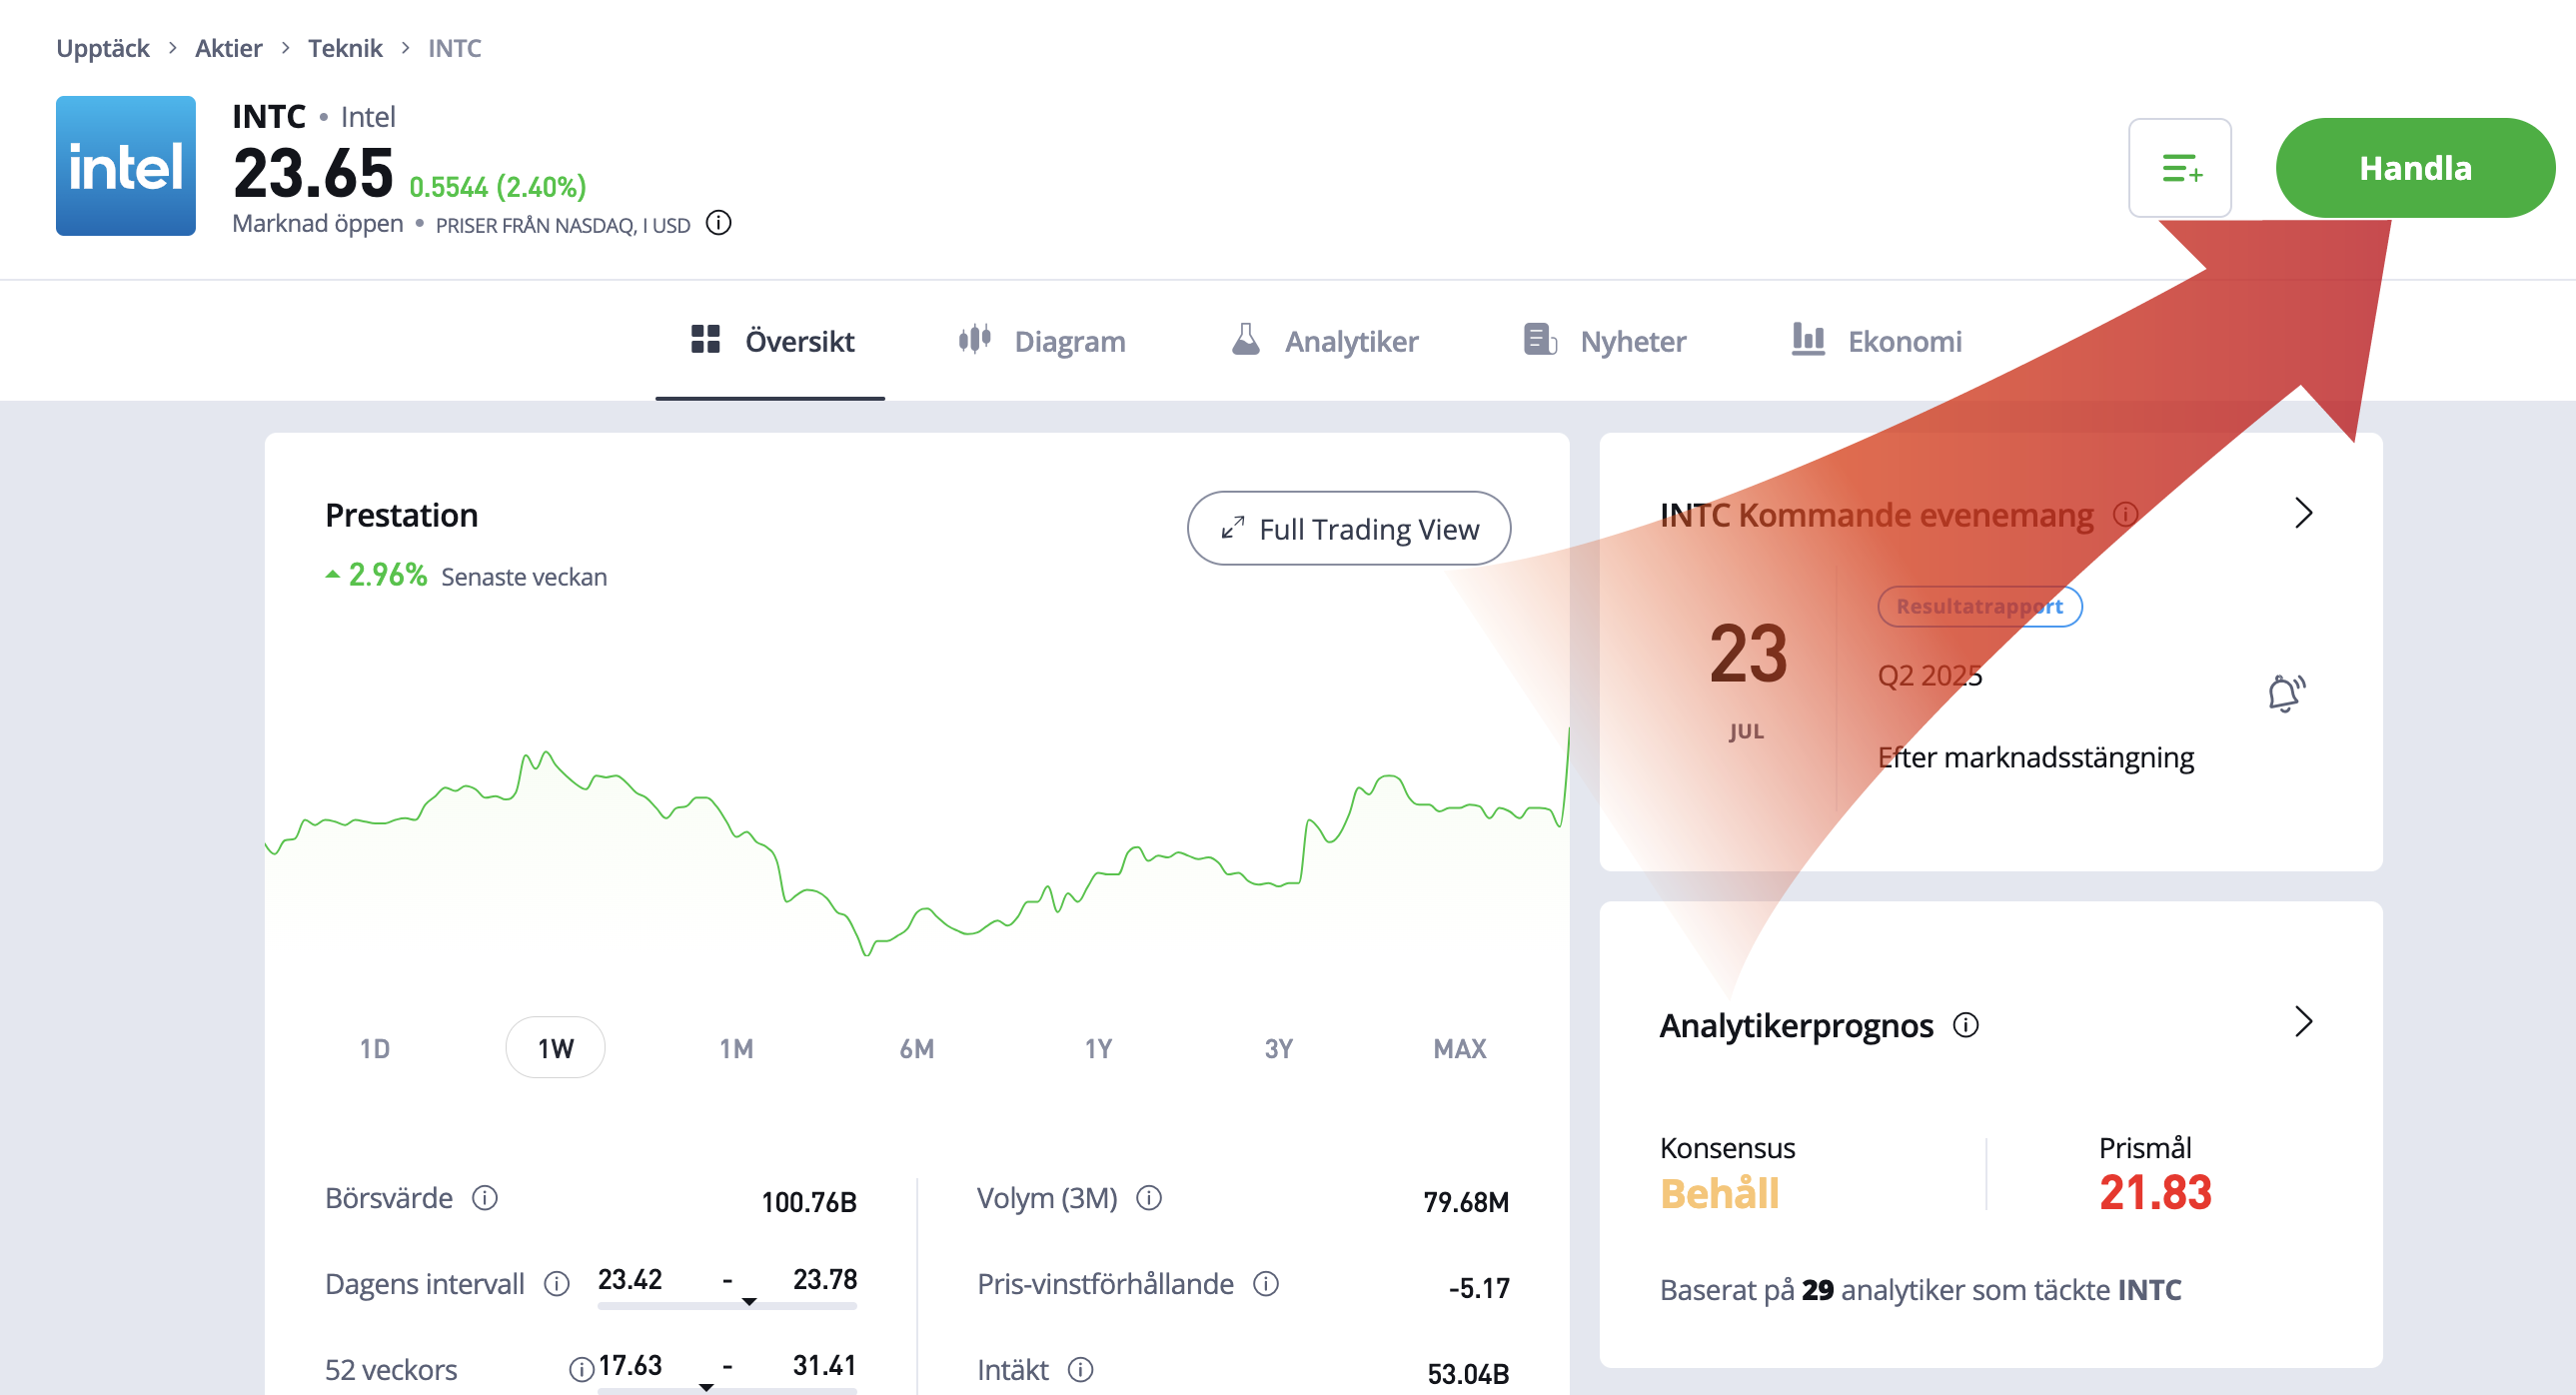Click info icon next to Börsvärde

[485, 1197]
